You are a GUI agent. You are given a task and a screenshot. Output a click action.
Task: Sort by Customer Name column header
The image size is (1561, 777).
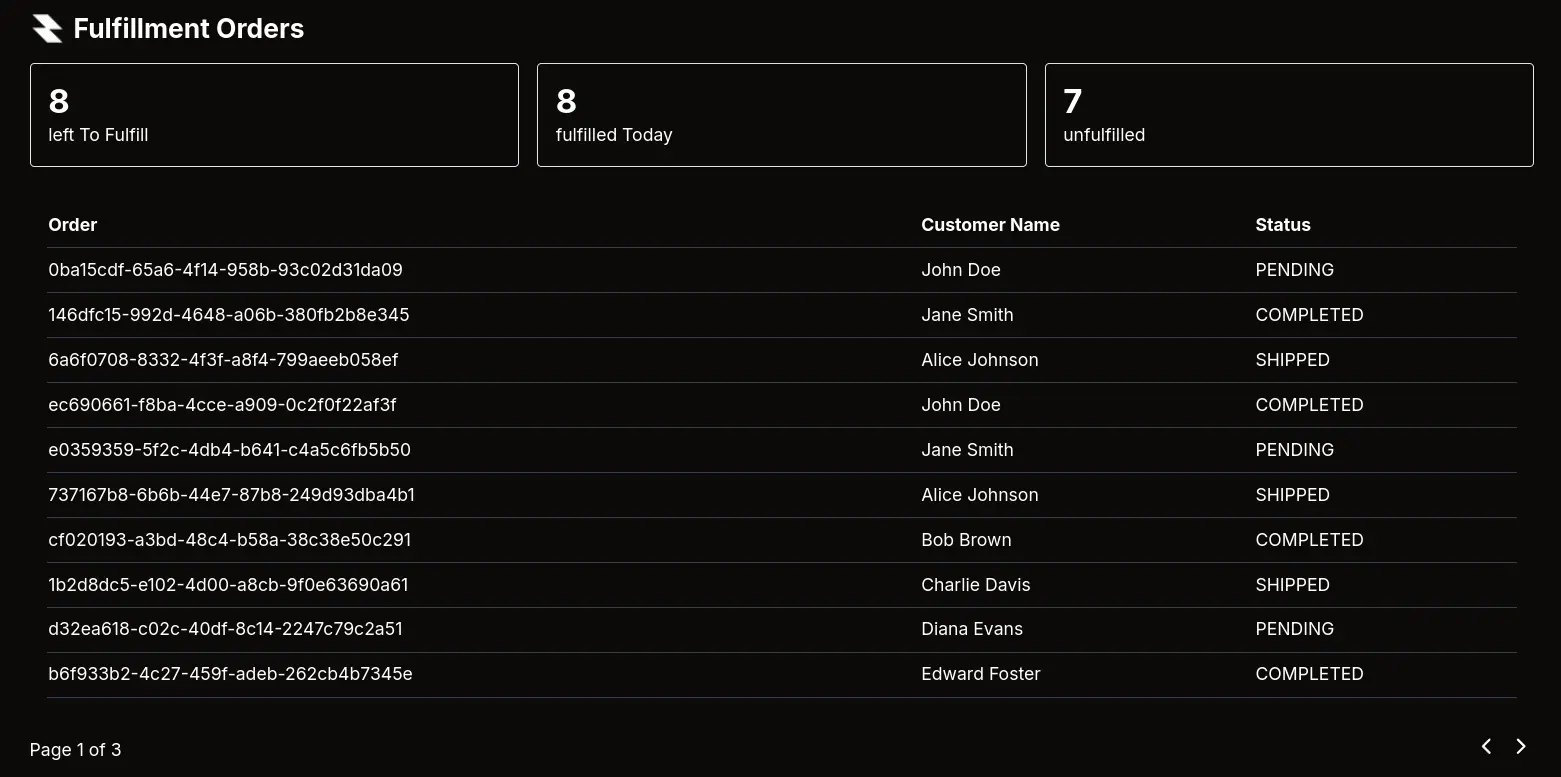click(x=990, y=225)
